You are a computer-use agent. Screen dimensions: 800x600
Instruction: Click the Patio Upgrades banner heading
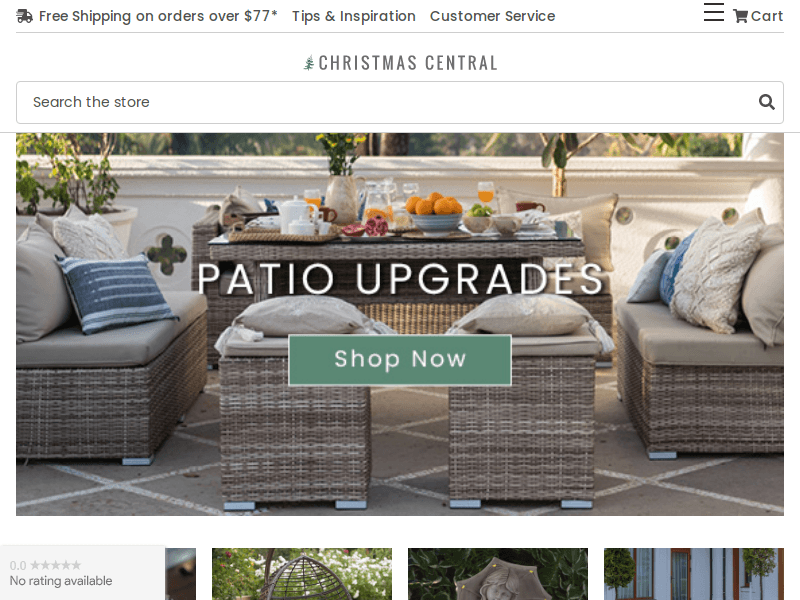(x=401, y=279)
